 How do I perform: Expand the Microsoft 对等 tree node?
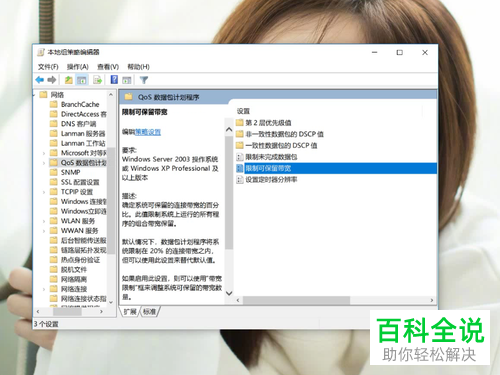tap(44, 153)
